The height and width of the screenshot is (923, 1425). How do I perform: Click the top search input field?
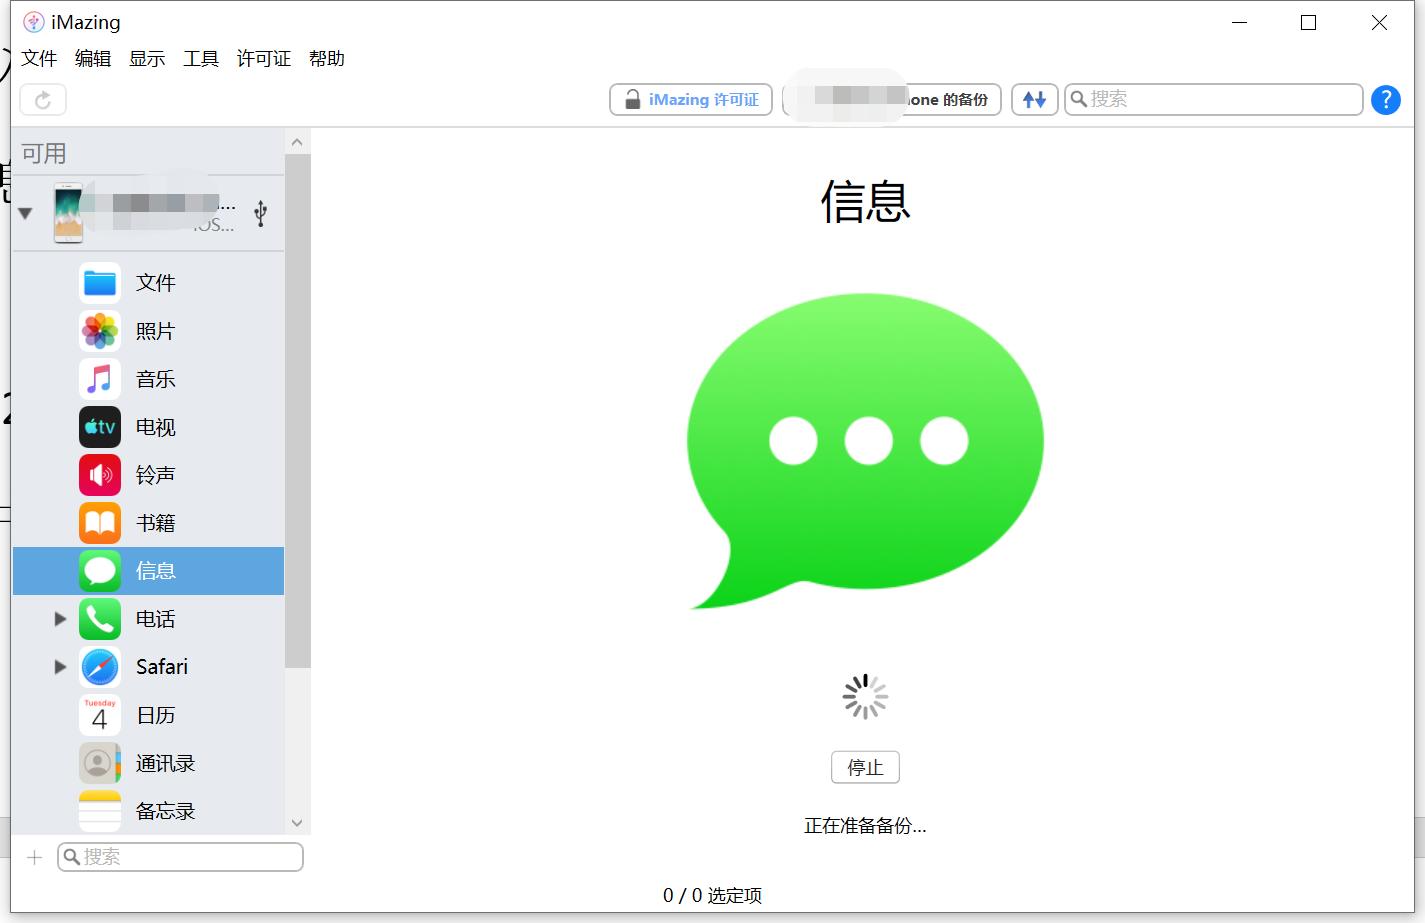point(1213,99)
